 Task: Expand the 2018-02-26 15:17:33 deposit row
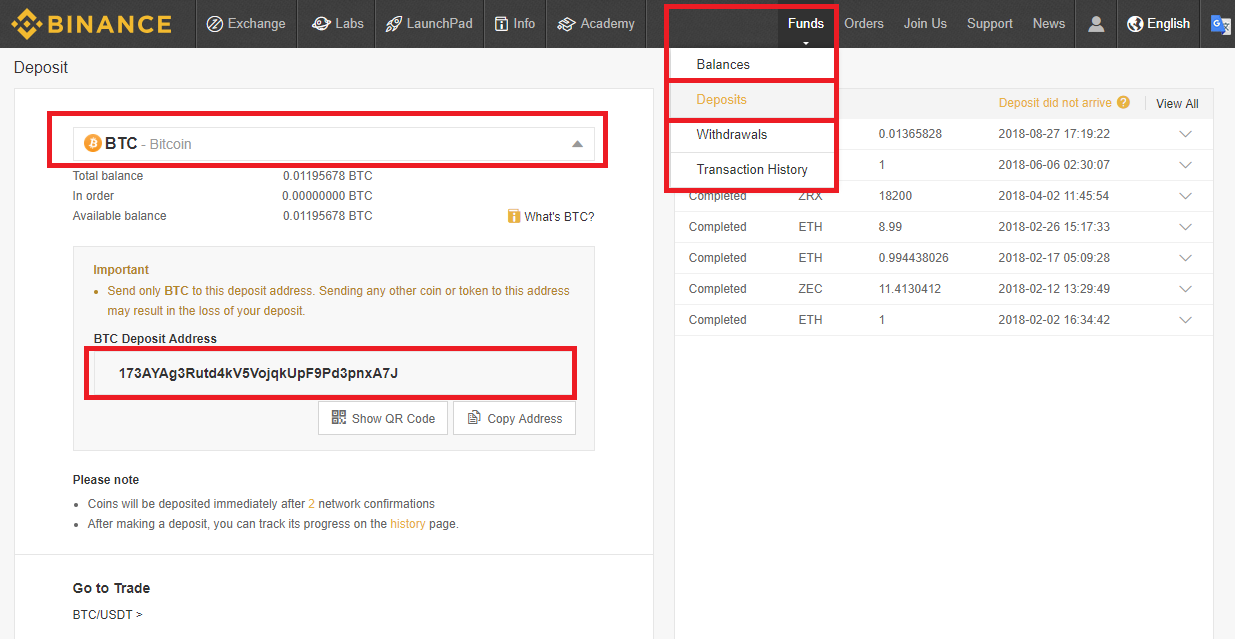[1186, 227]
